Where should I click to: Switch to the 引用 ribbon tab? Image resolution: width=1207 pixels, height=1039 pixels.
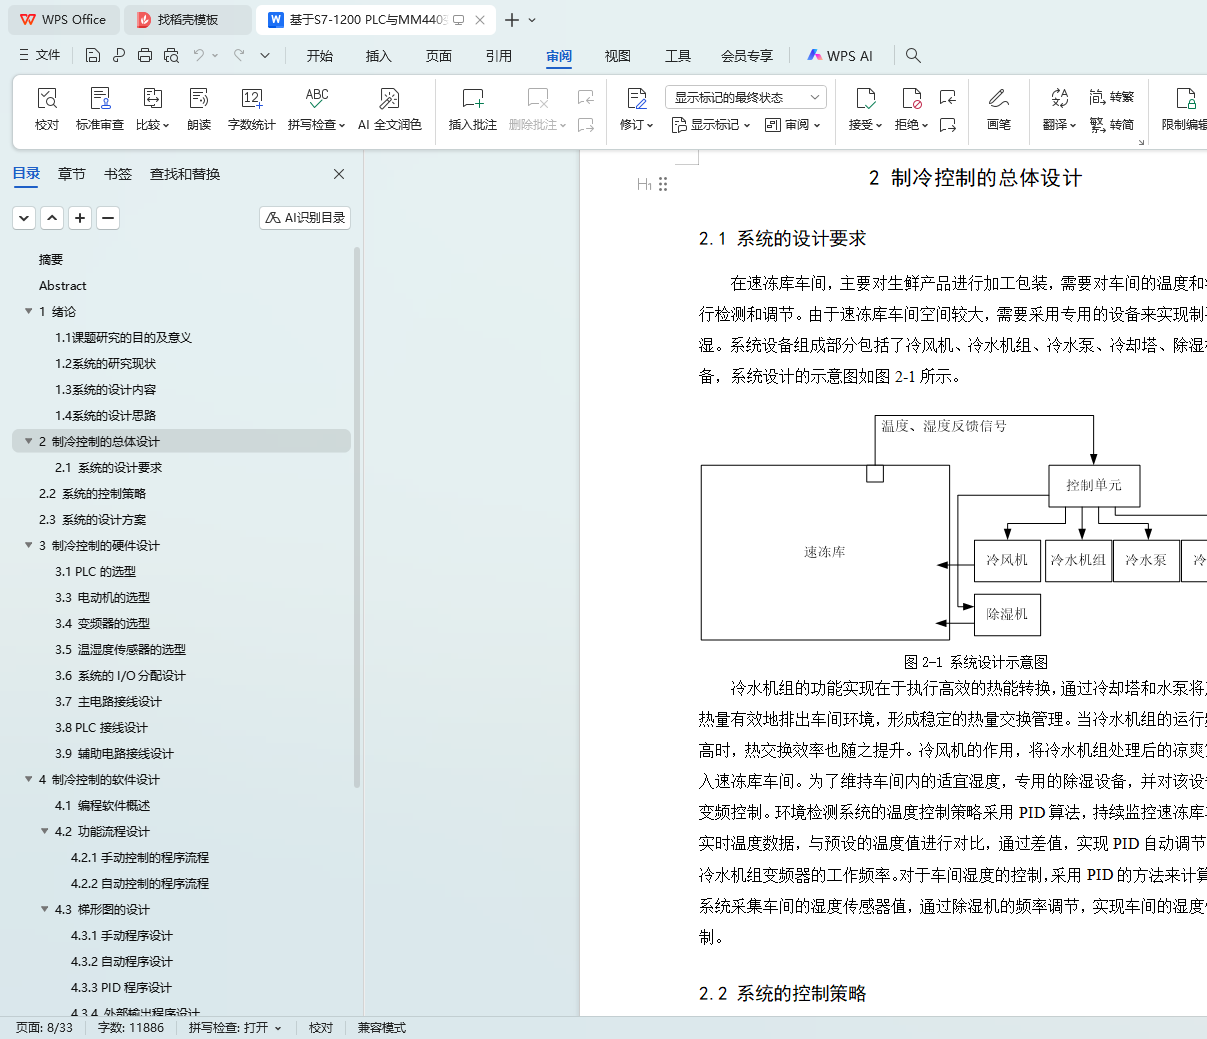pyautogui.click(x=499, y=56)
